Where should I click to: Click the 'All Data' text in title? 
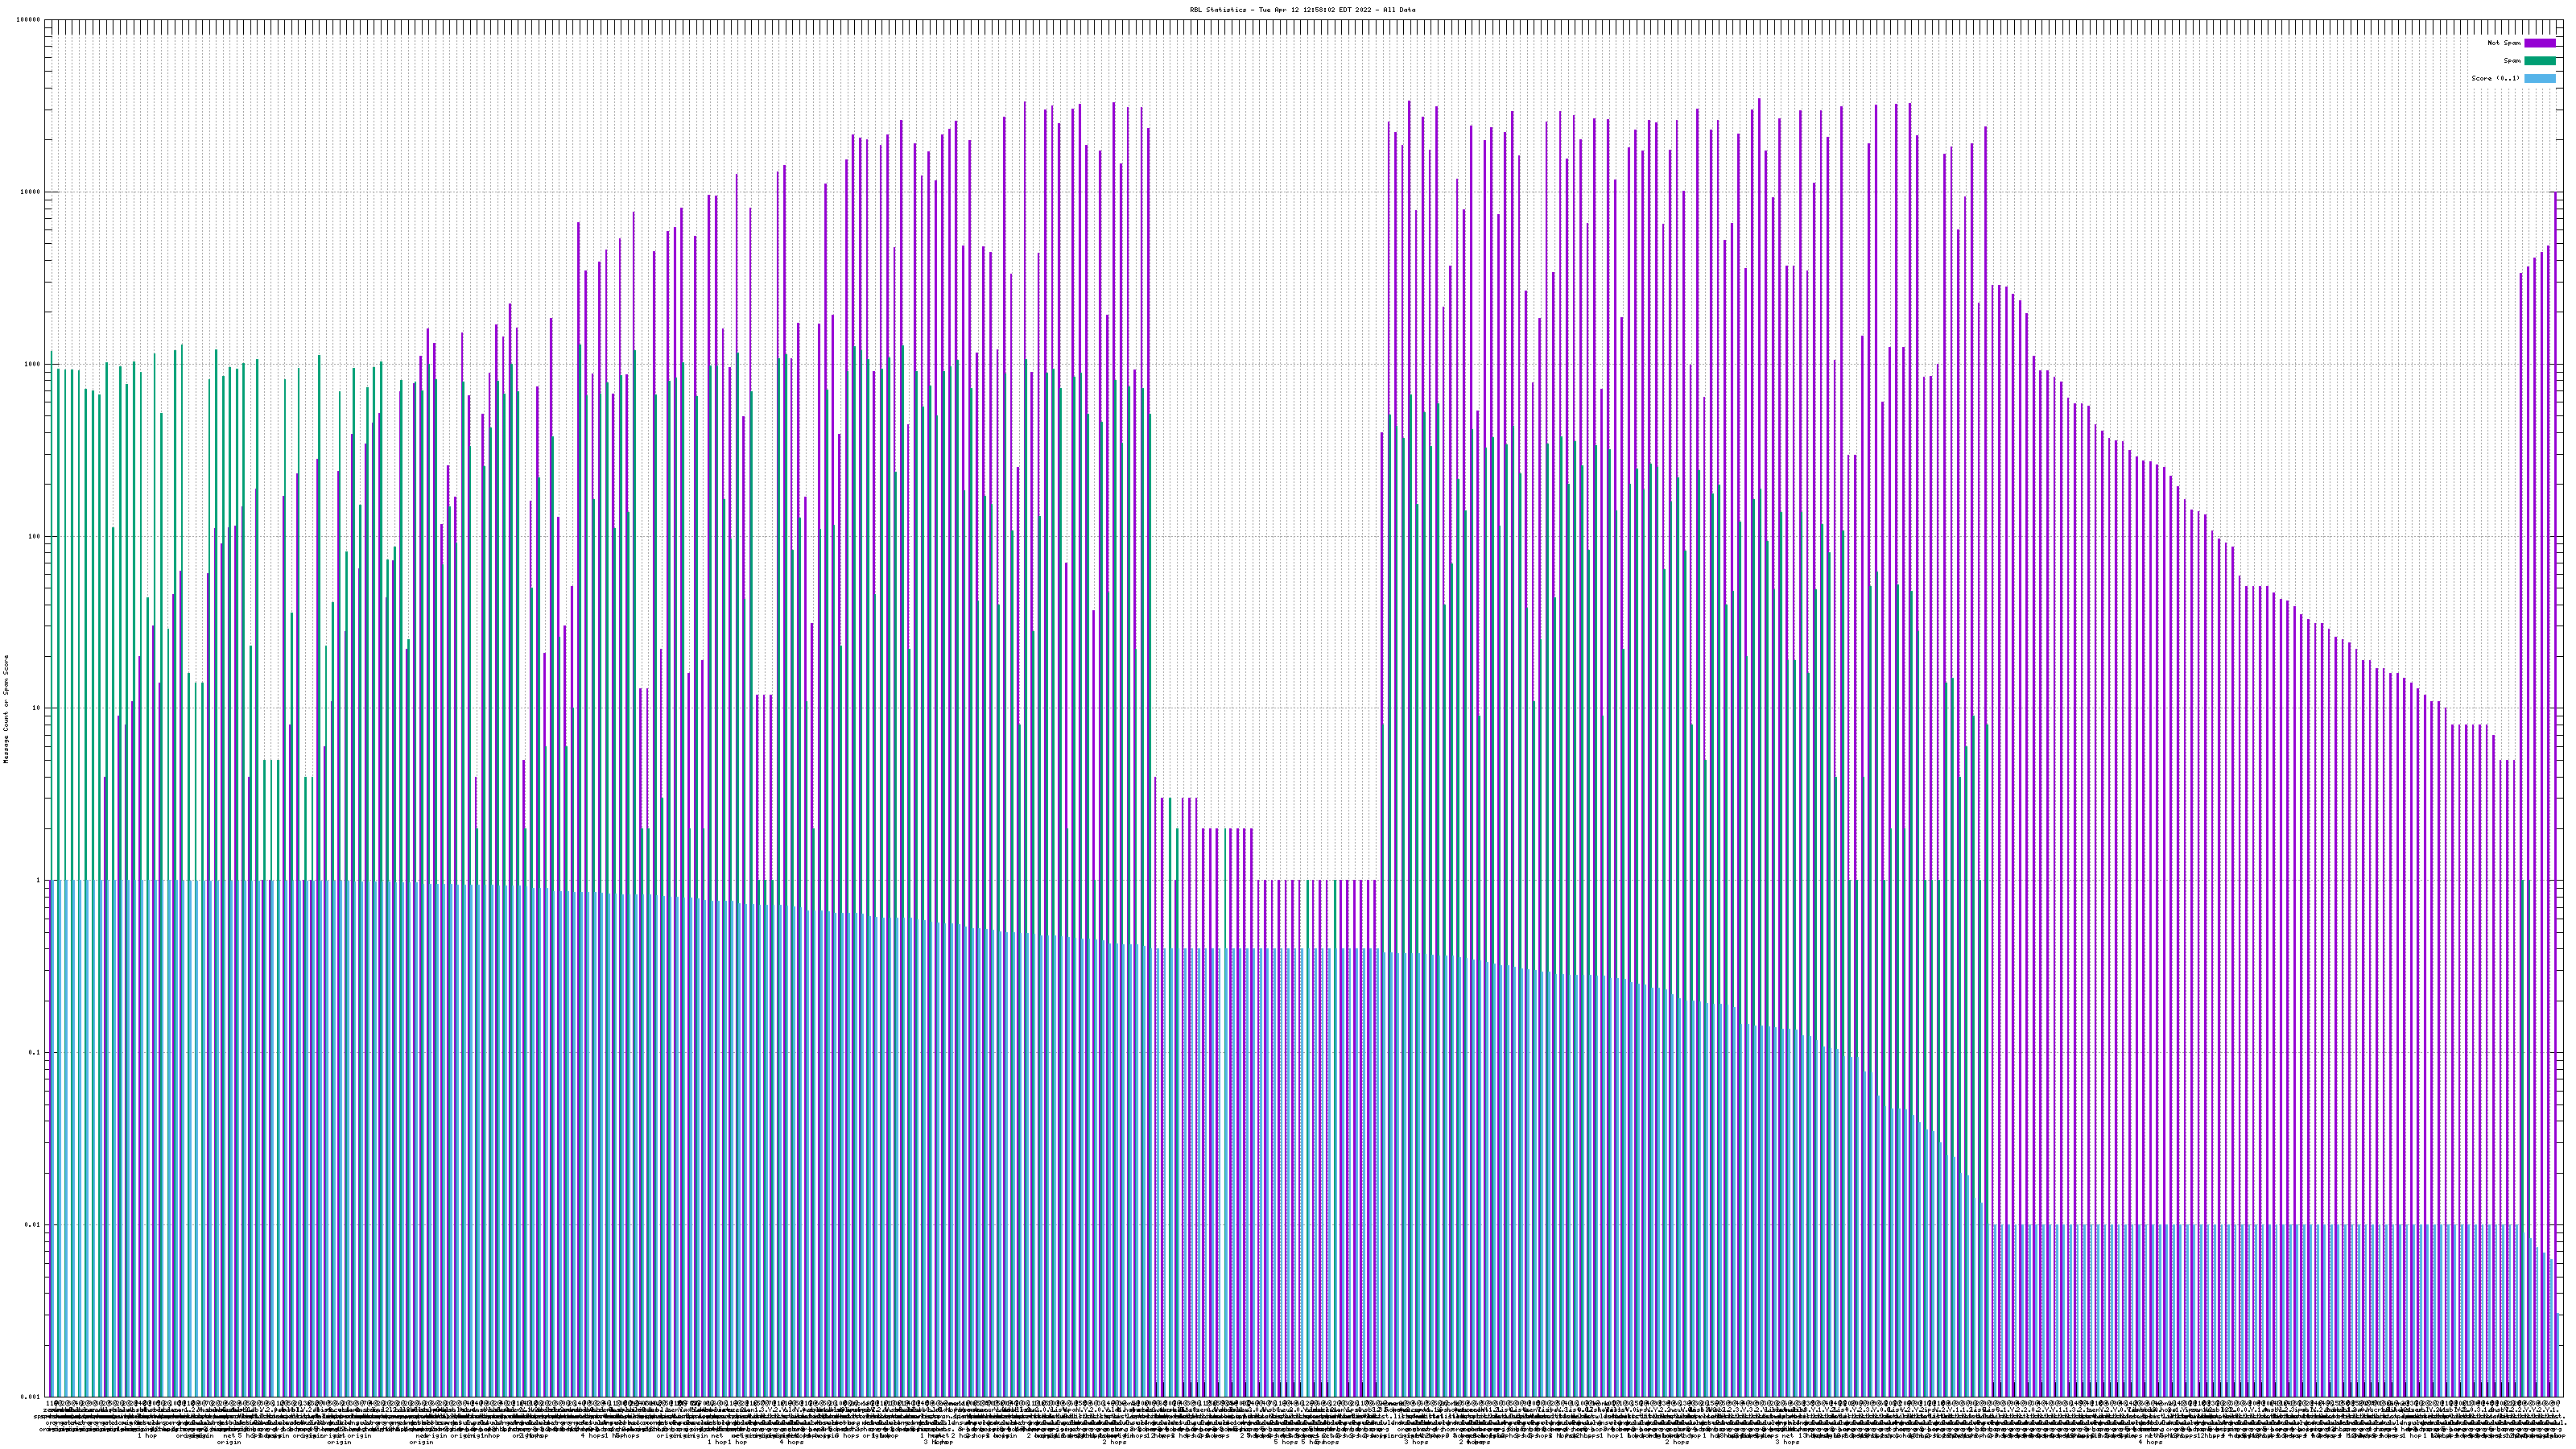click(1399, 10)
